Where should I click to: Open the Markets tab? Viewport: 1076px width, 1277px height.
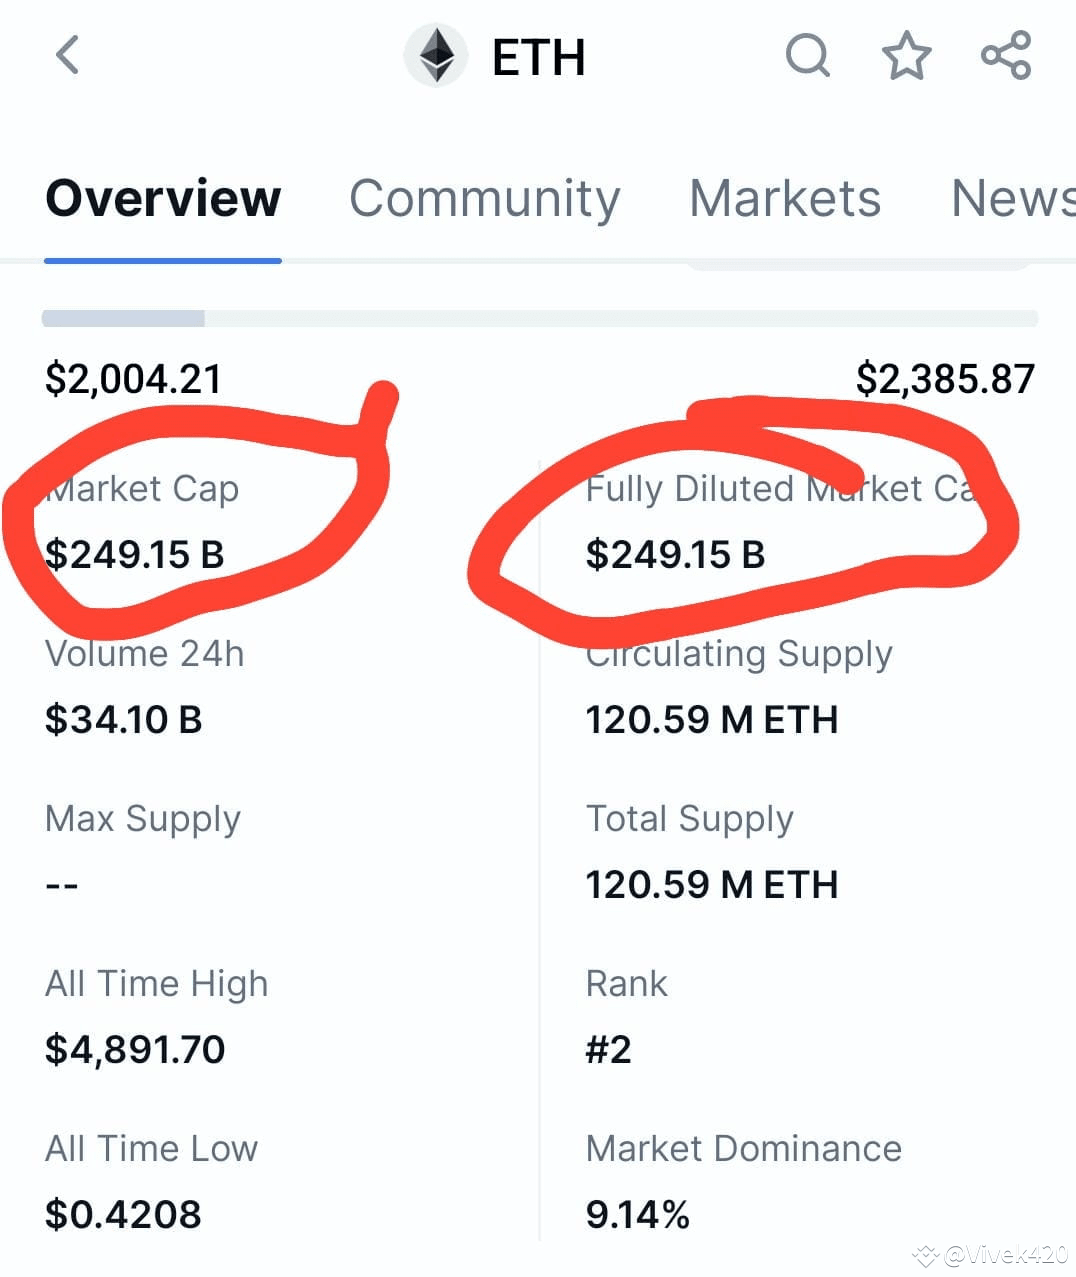[x=785, y=198]
